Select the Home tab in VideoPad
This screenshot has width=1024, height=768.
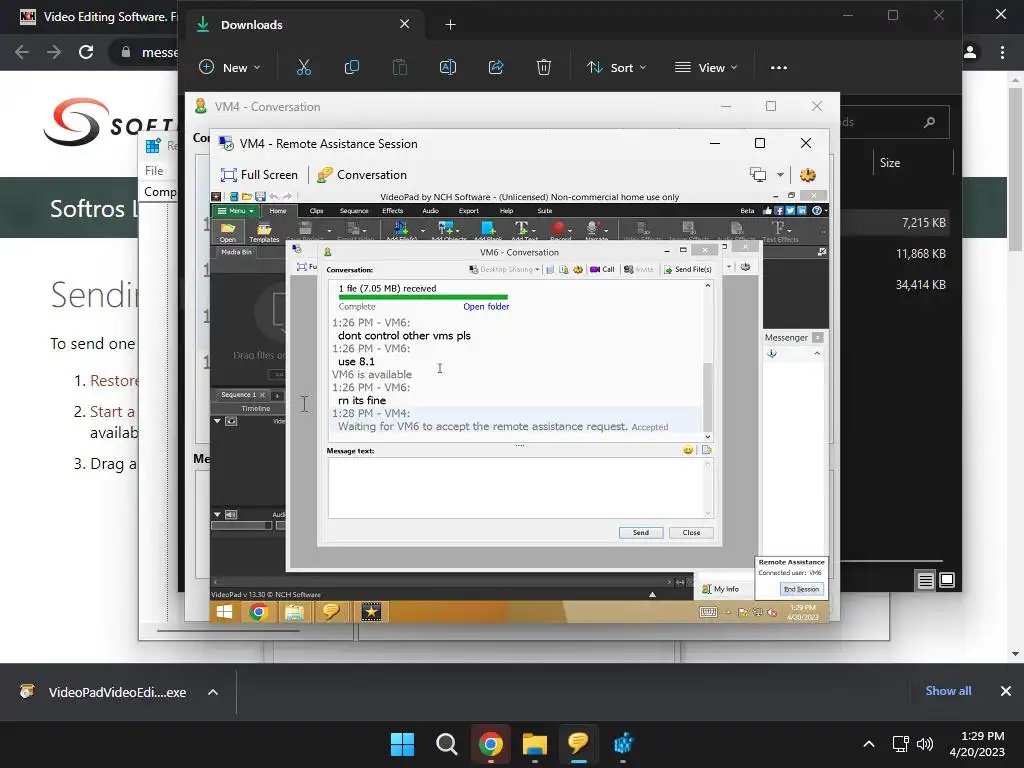tap(278, 211)
